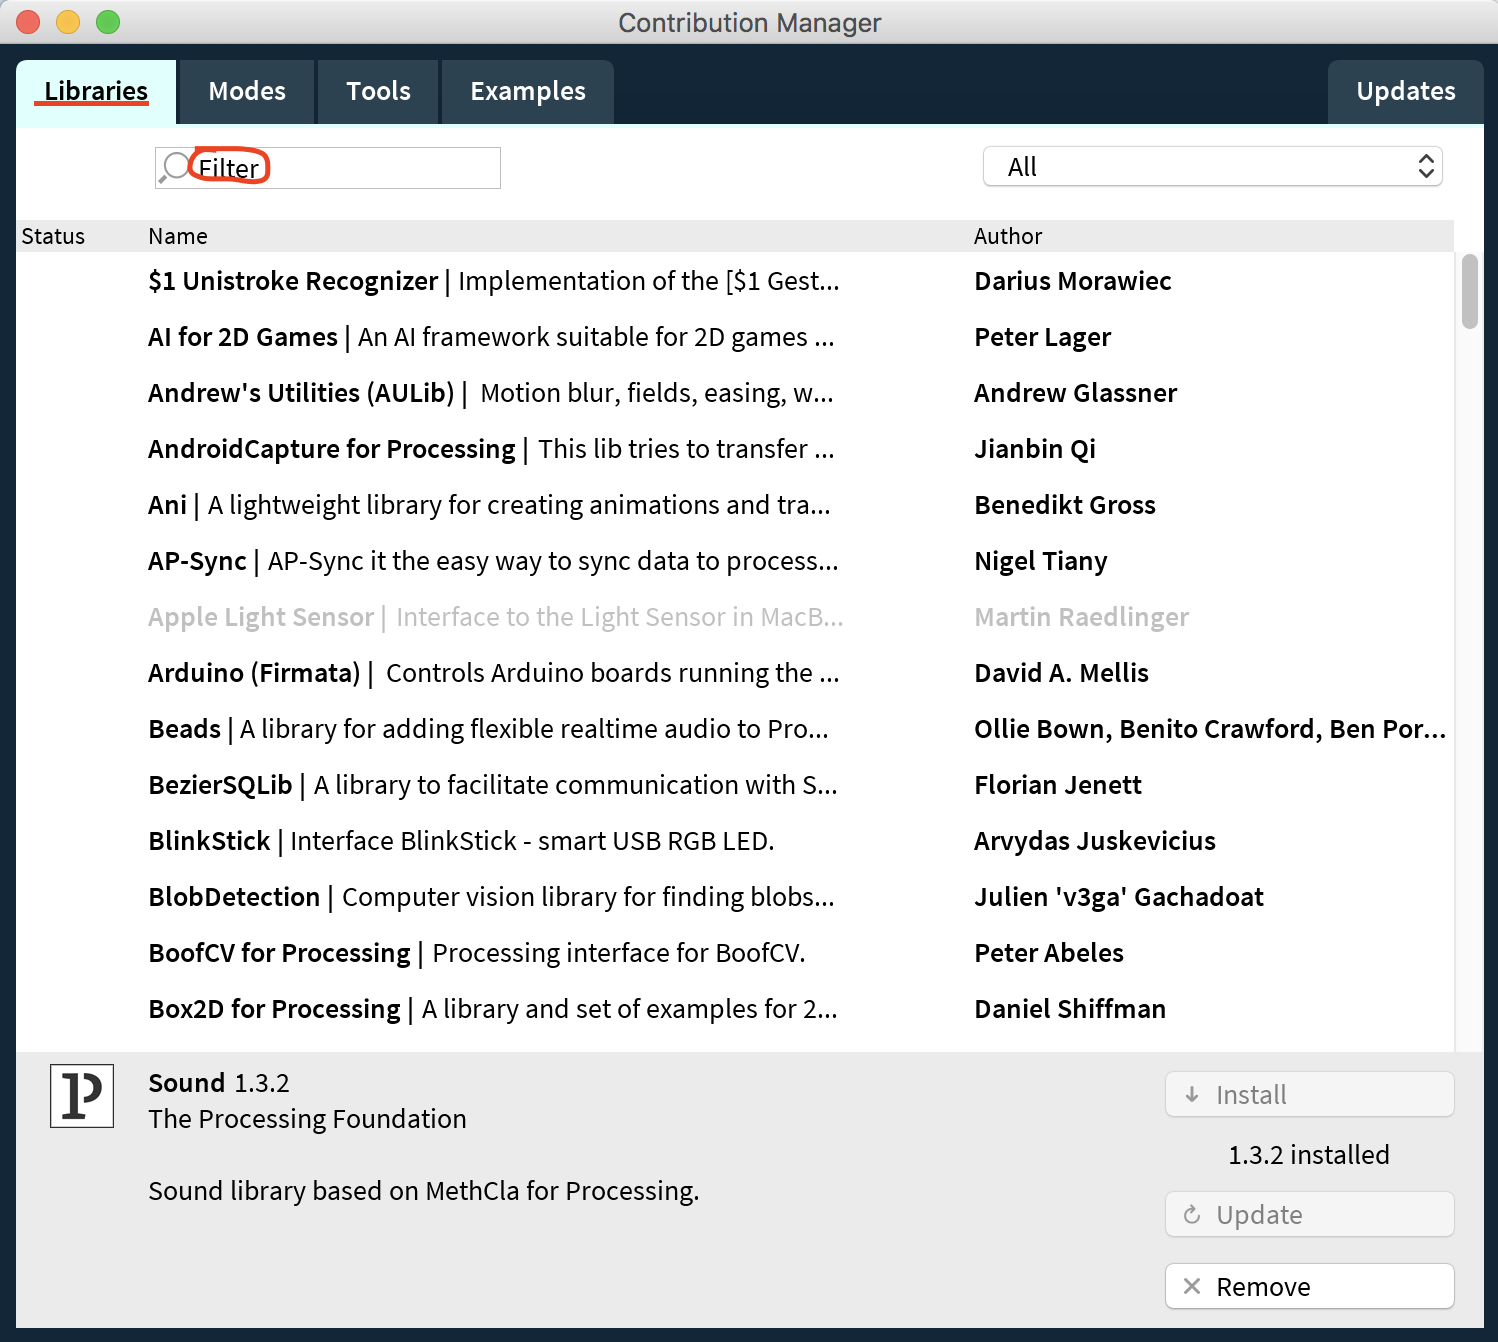Click author Darius Morawiec
Image resolution: width=1498 pixels, height=1342 pixels.
pos(1073,281)
